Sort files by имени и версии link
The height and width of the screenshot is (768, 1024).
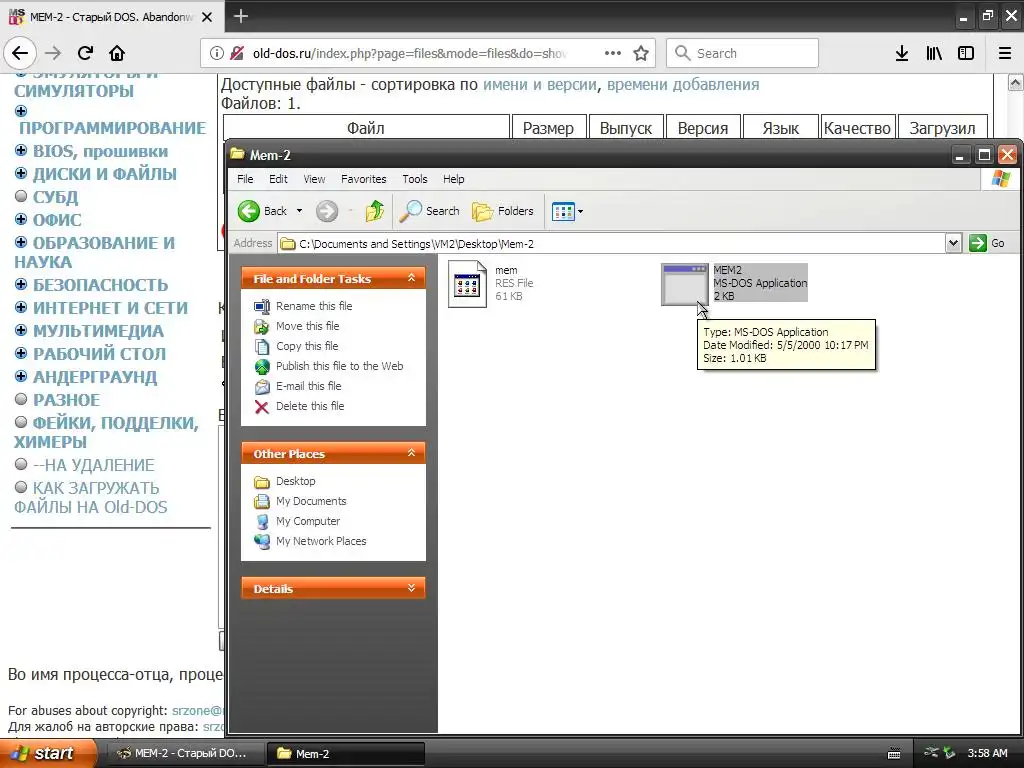tap(539, 85)
